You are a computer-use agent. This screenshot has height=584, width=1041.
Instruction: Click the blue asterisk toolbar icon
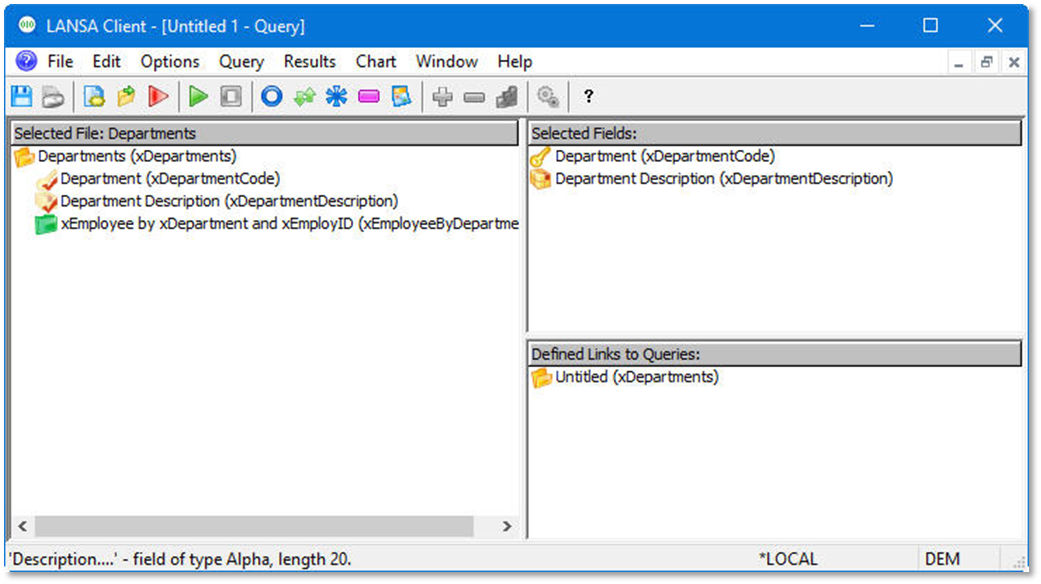click(x=336, y=97)
